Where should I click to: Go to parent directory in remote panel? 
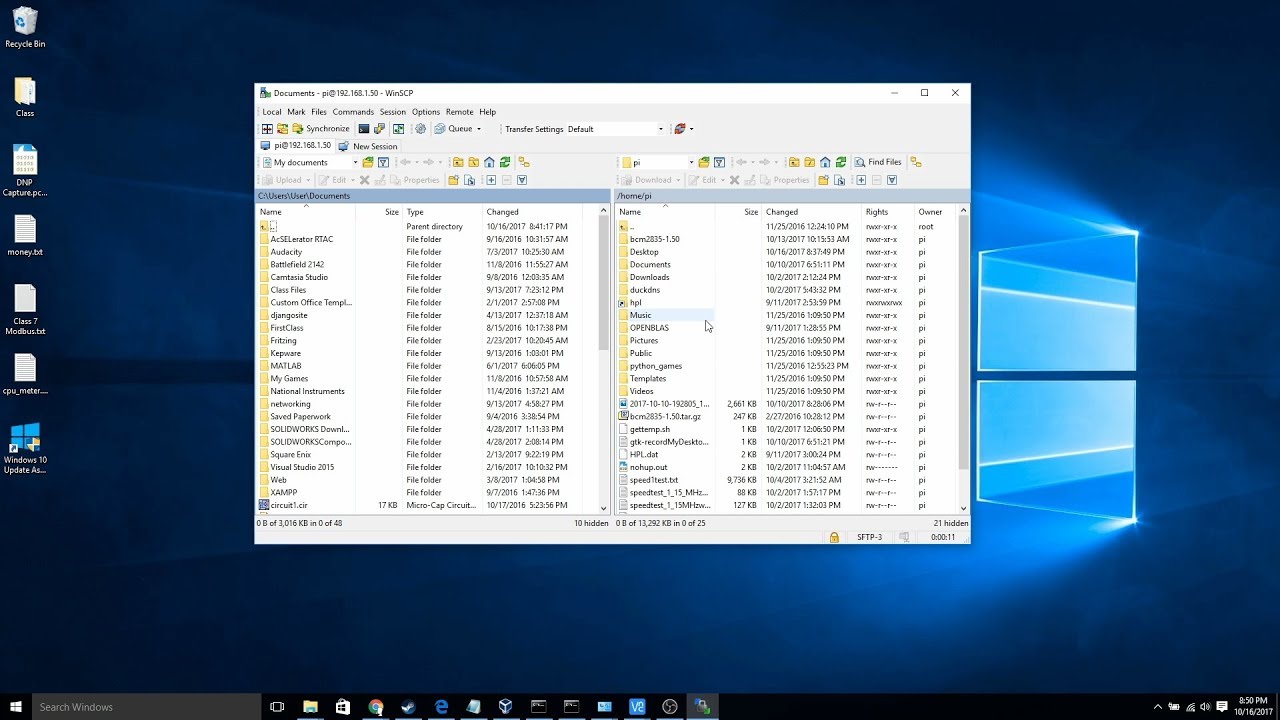[794, 162]
